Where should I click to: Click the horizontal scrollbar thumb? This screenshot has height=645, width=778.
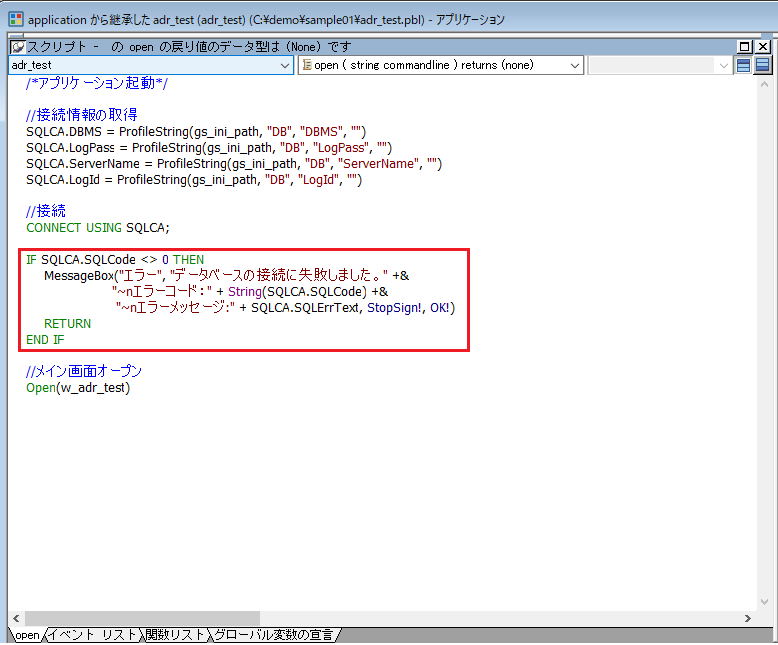pos(140,619)
